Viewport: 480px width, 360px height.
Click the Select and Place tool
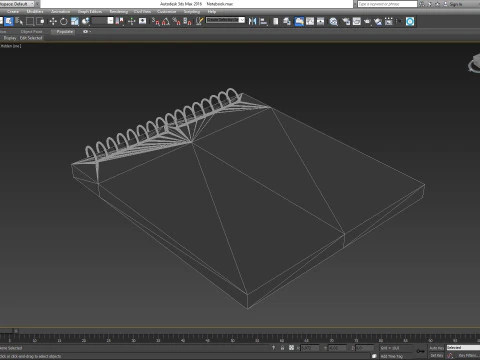point(85,21)
